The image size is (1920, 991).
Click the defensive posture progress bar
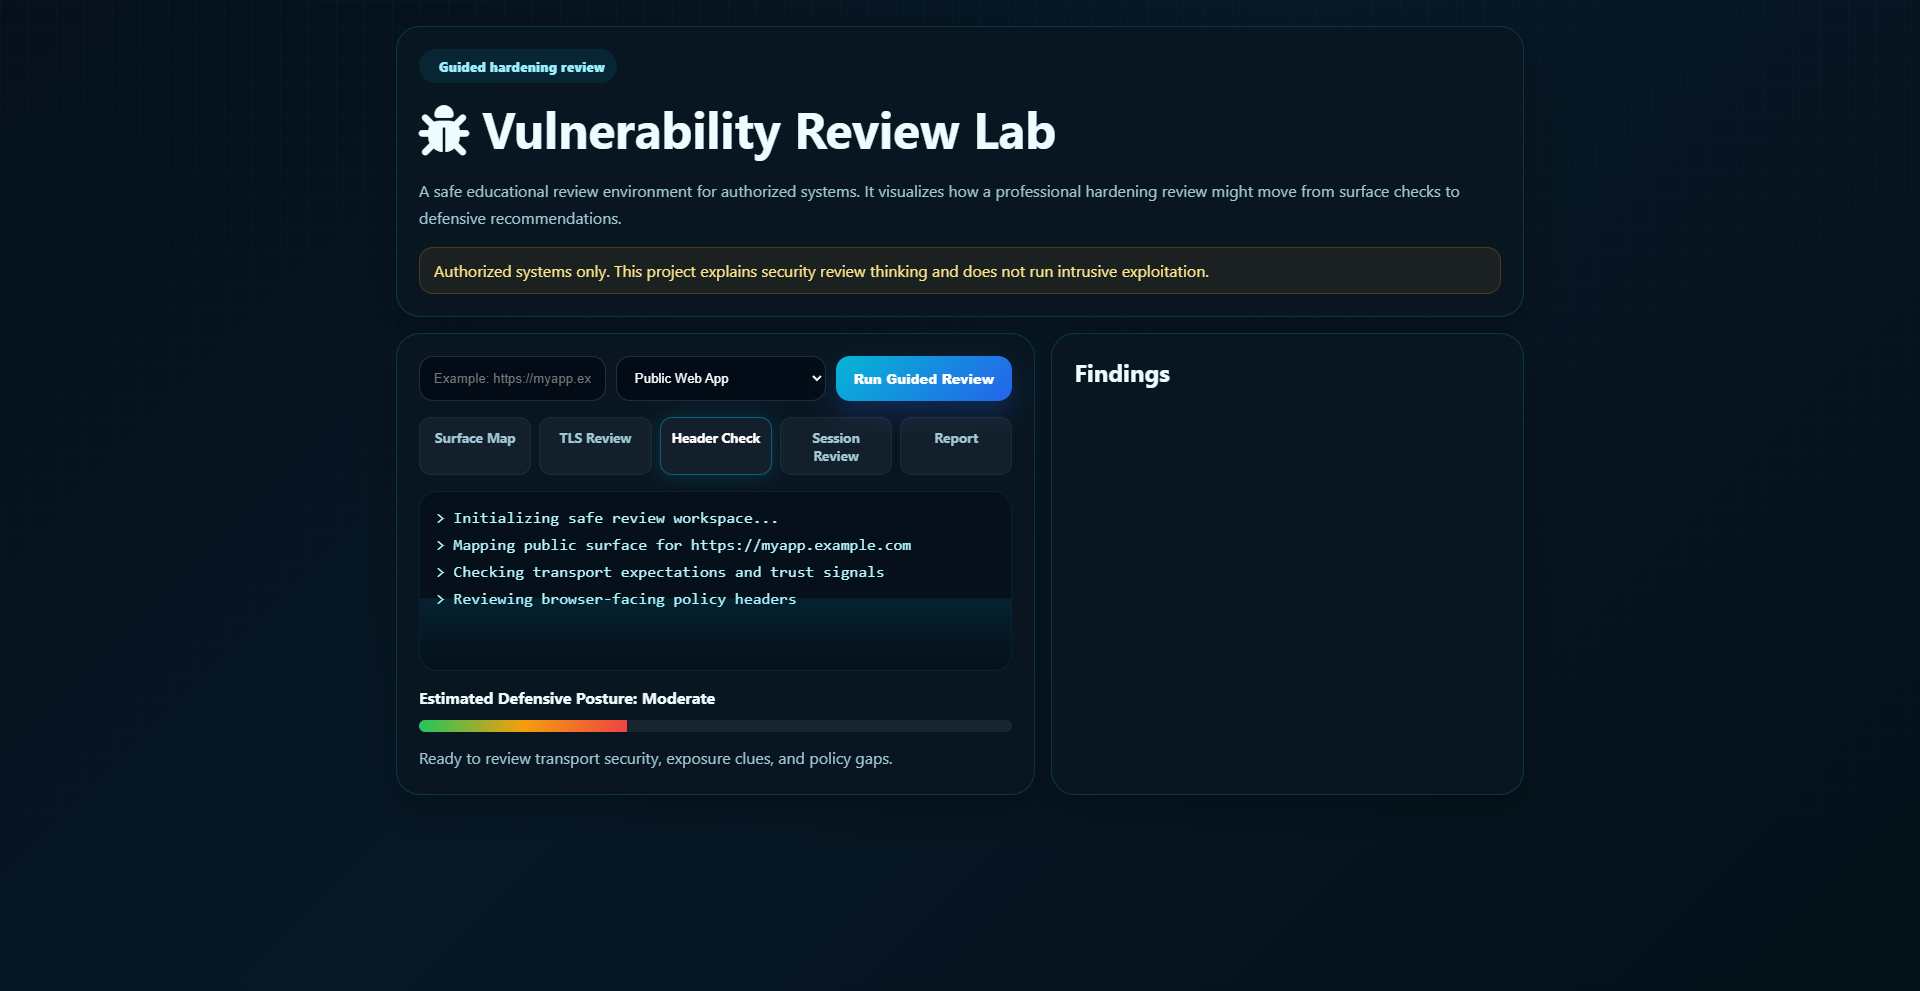click(715, 726)
